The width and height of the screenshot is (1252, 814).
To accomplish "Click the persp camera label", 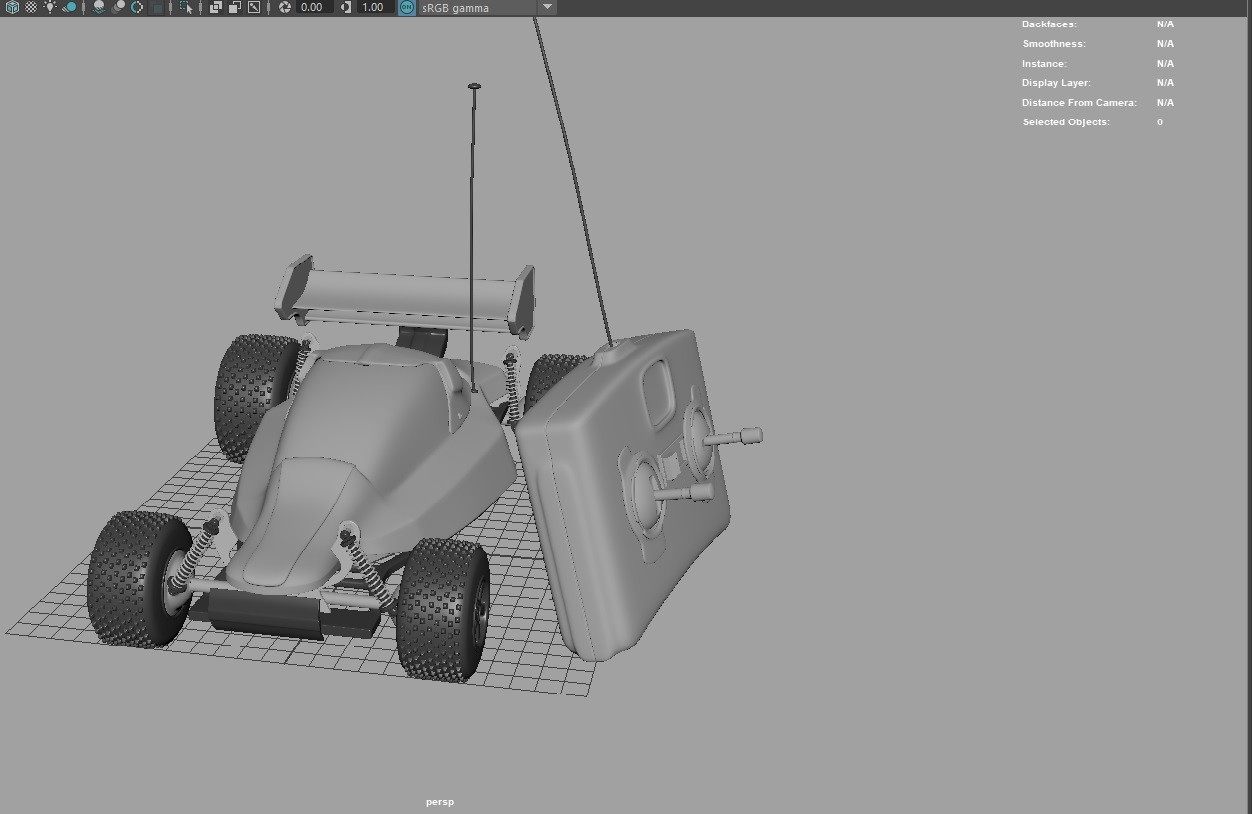I will click(x=440, y=801).
